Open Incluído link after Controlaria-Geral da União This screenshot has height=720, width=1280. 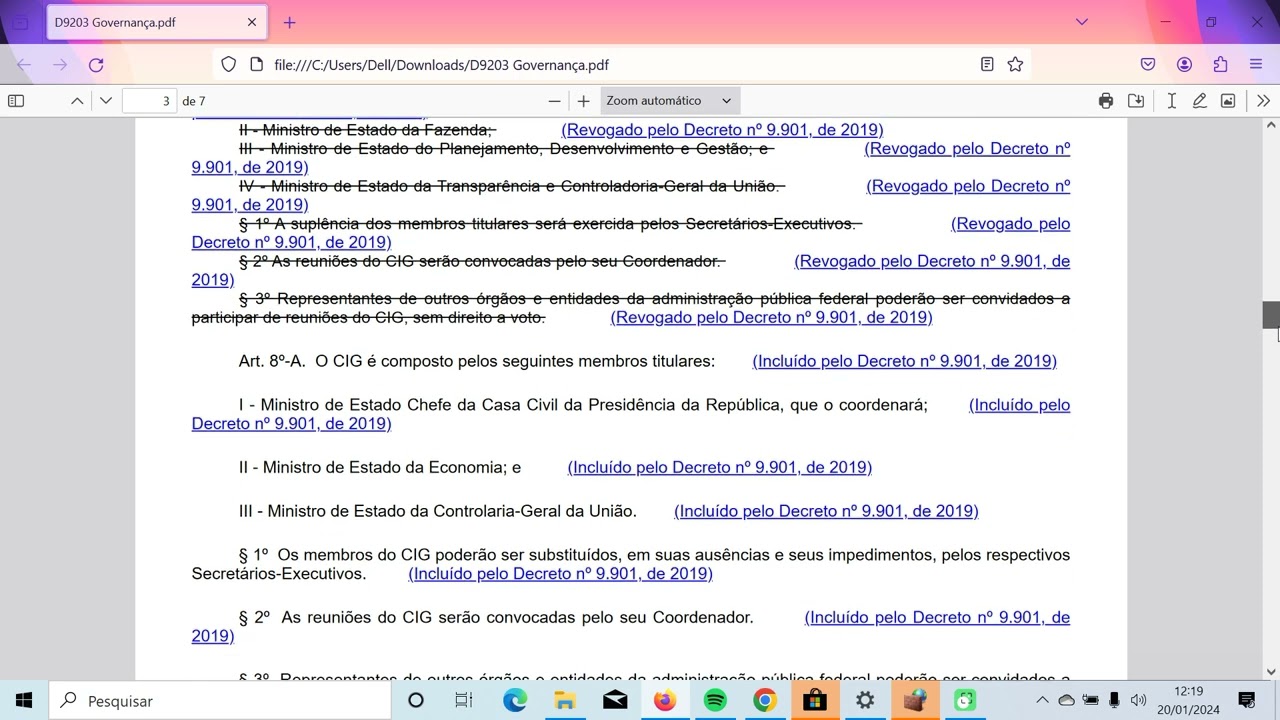click(826, 511)
